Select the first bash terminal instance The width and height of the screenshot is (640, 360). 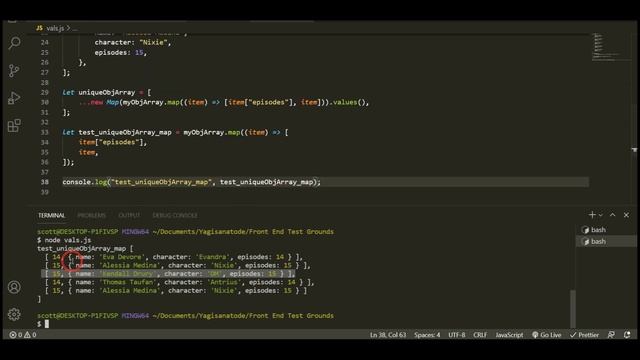tap(605, 230)
